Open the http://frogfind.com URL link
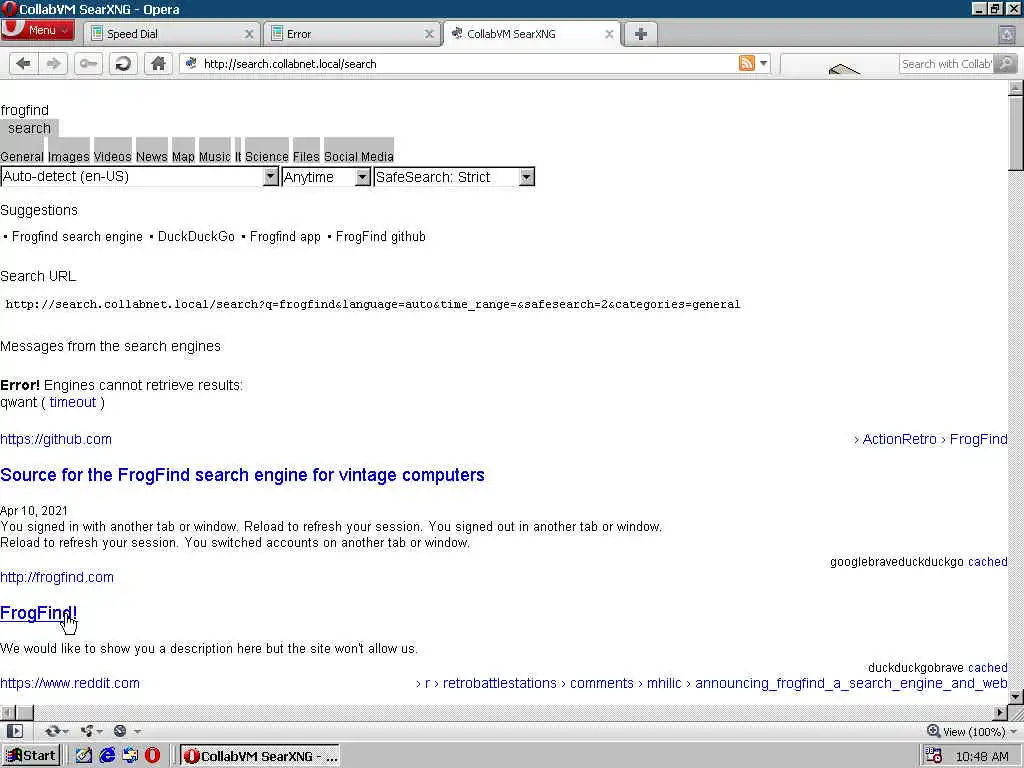Screen dimensions: 1024x768 pos(57,577)
